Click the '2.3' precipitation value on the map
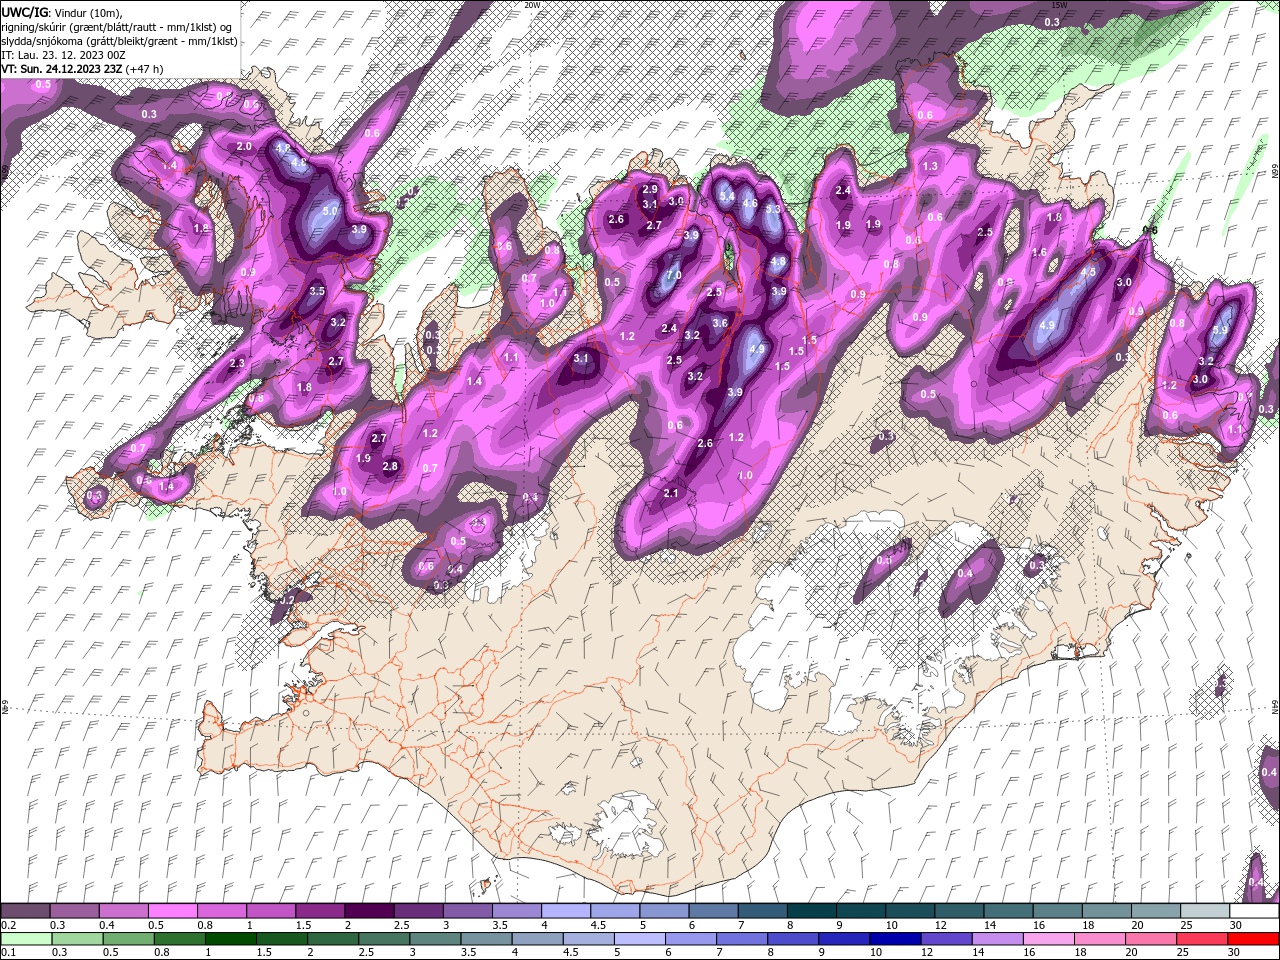Image resolution: width=1280 pixels, height=960 pixels. pos(237,363)
